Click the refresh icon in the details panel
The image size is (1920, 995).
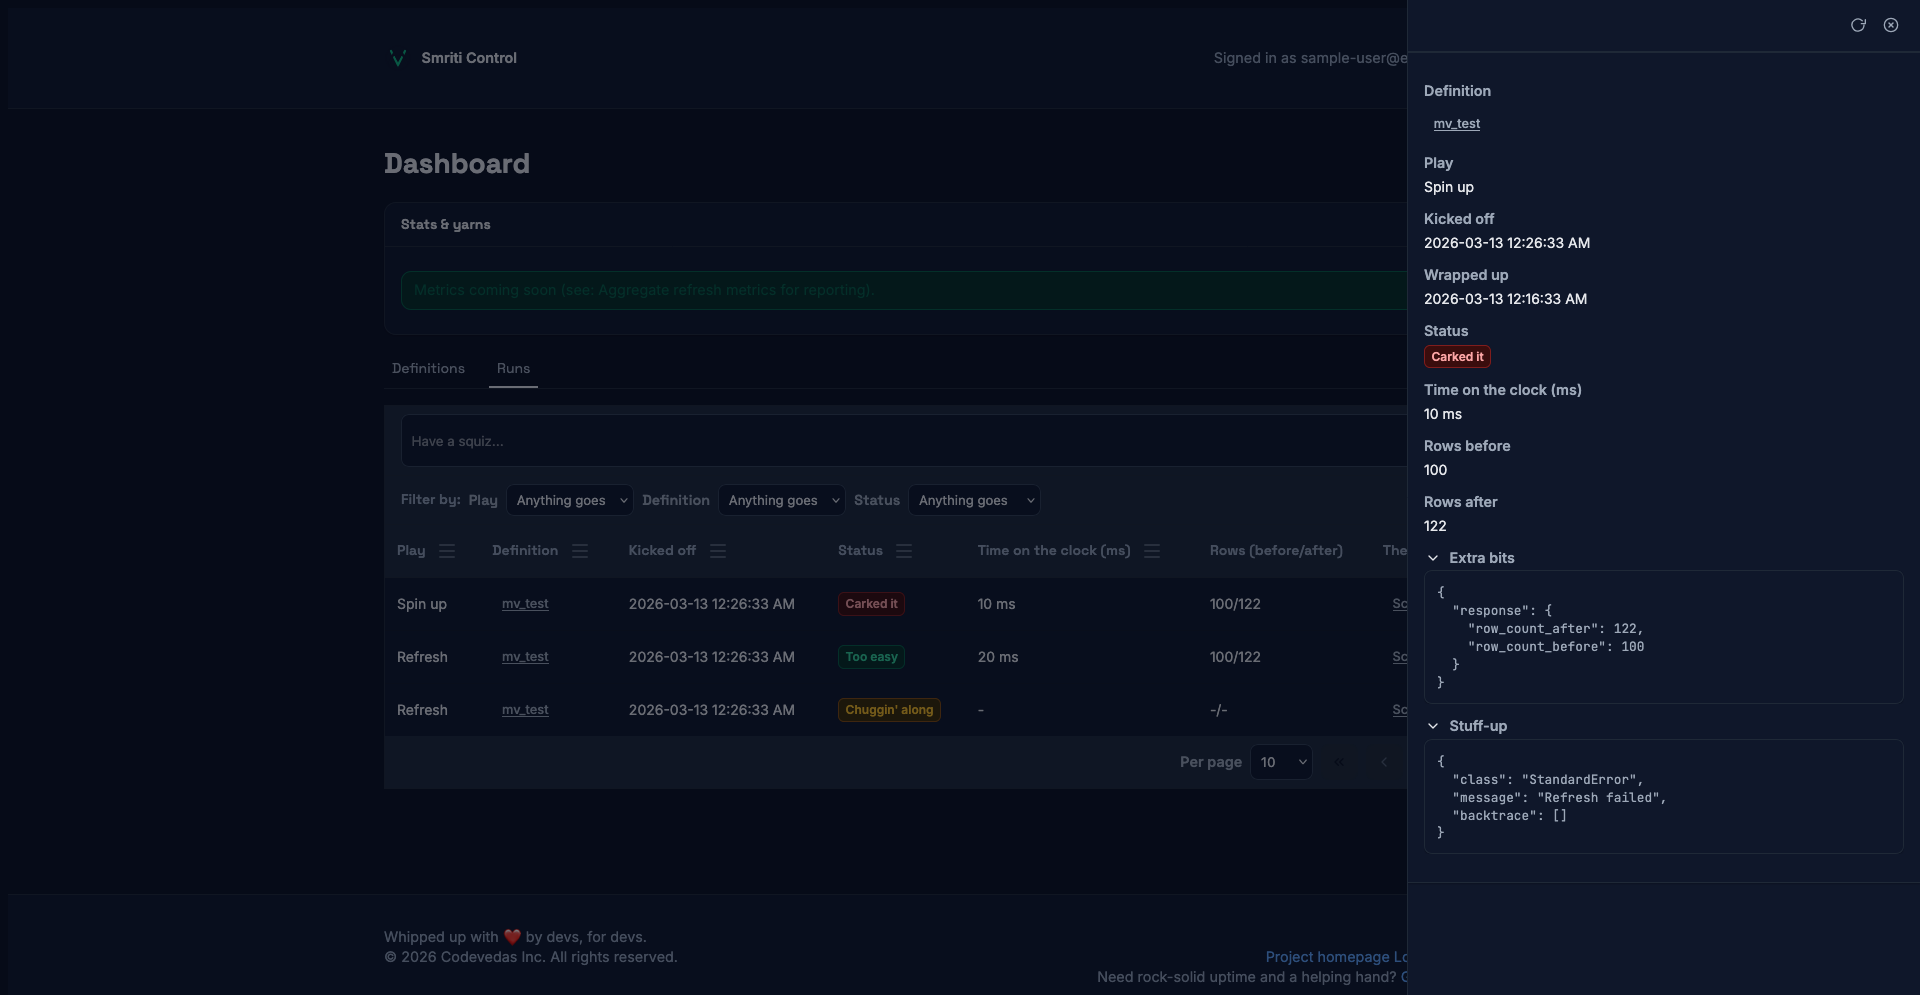click(x=1857, y=25)
